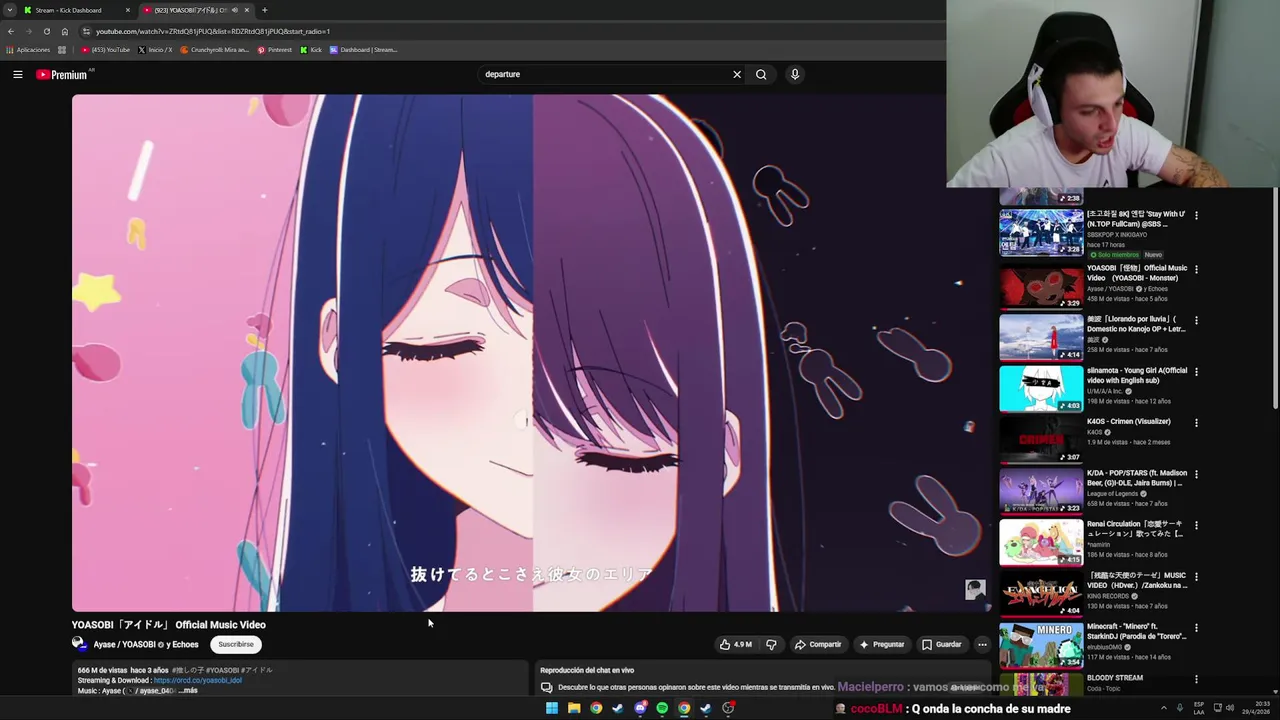The image size is (1280, 720).
Task: Open options menu for Stay With U video
Action: point(1196,215)
